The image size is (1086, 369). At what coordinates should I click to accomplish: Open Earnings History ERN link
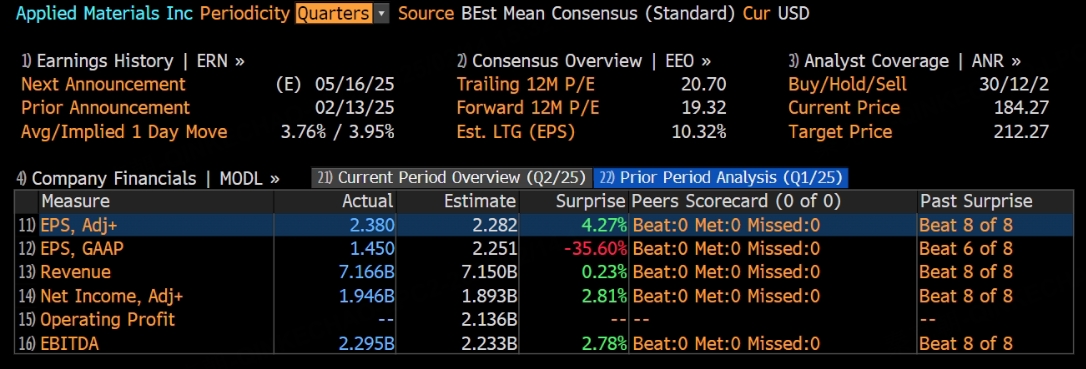point(132,61)
